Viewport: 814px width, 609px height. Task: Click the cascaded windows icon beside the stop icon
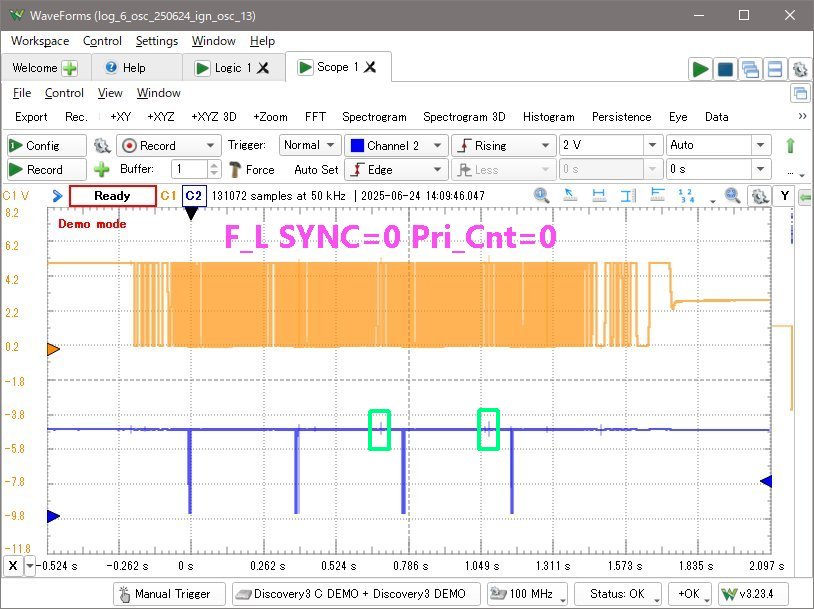750,69
